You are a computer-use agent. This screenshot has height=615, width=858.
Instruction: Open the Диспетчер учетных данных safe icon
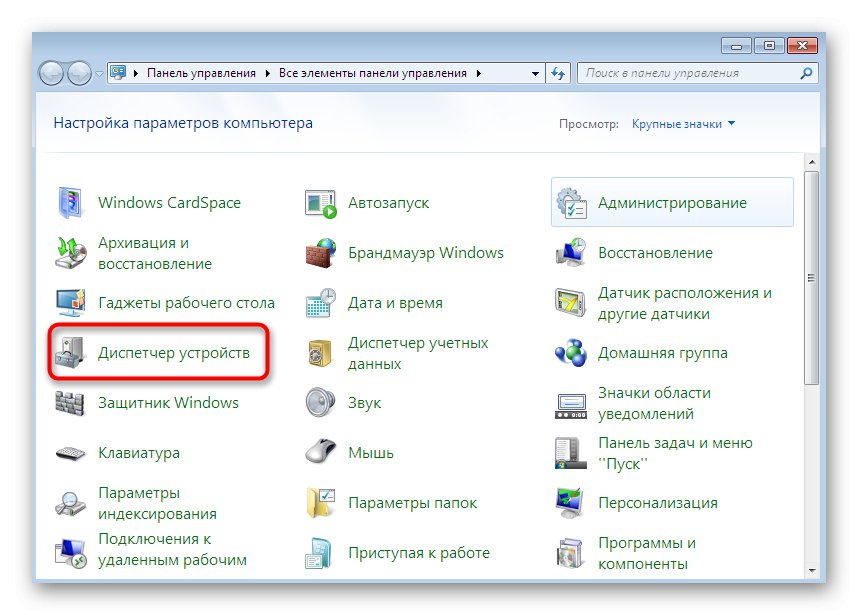(x=321, y=353)
